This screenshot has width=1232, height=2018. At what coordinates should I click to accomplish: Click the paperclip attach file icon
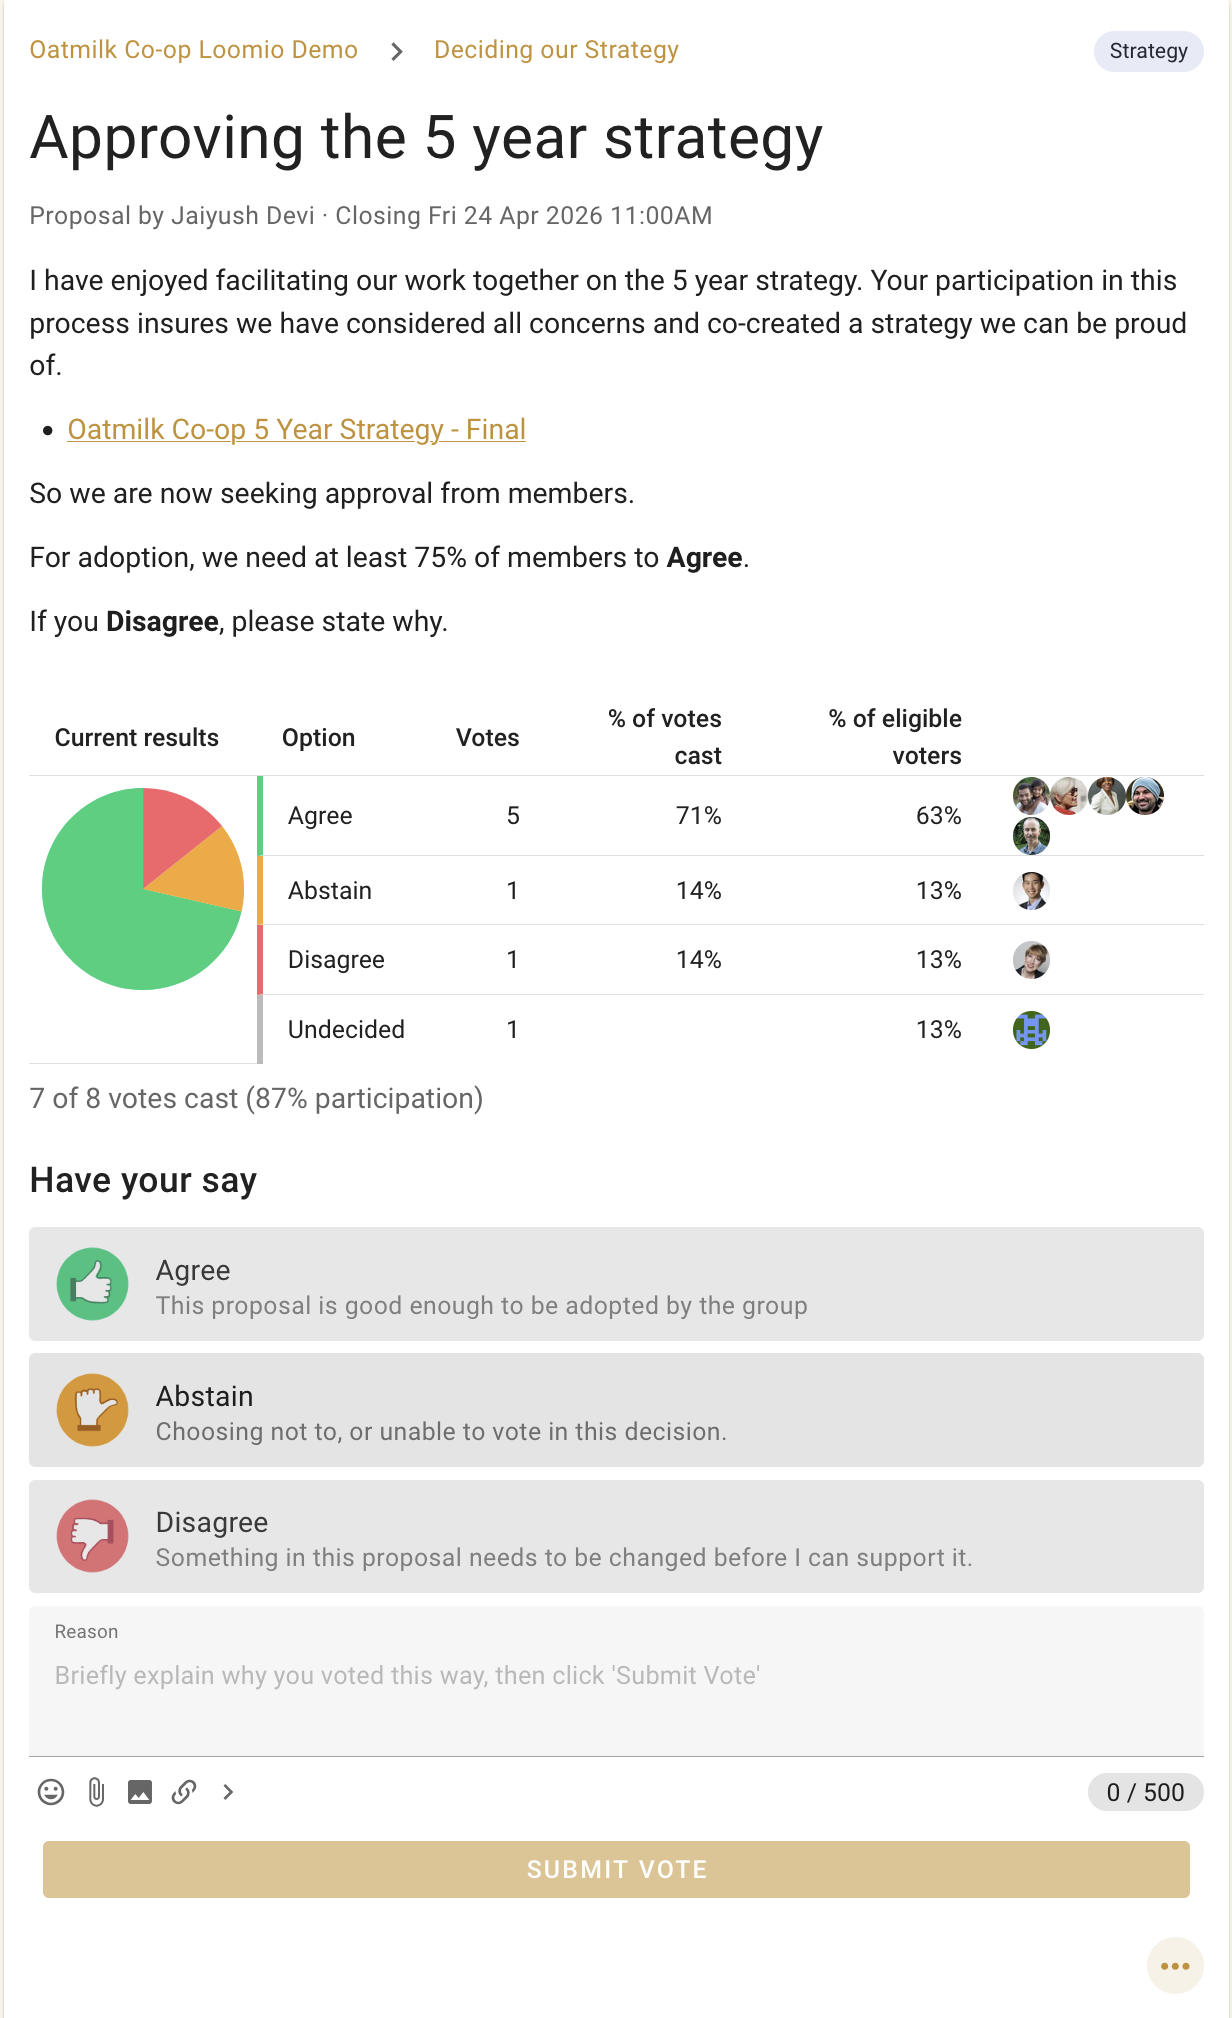tap(96, 1792)
